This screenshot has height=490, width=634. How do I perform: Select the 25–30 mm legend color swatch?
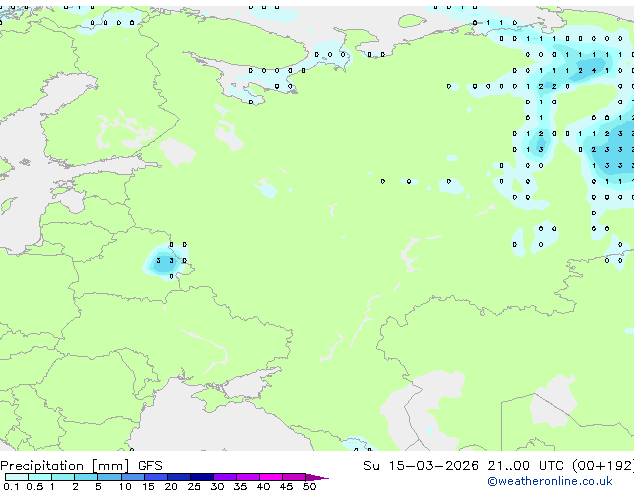point(202,477)
